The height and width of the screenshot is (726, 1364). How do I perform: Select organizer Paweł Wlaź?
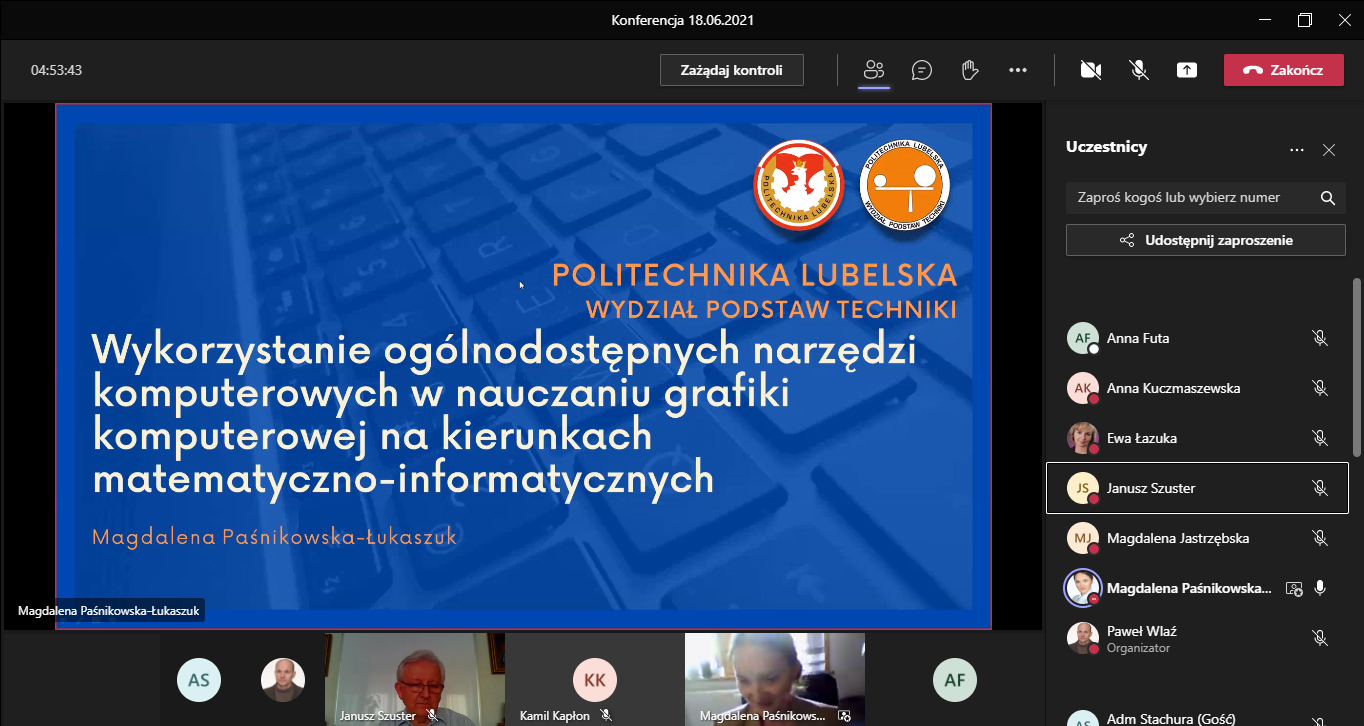[x=1197, y=638]
